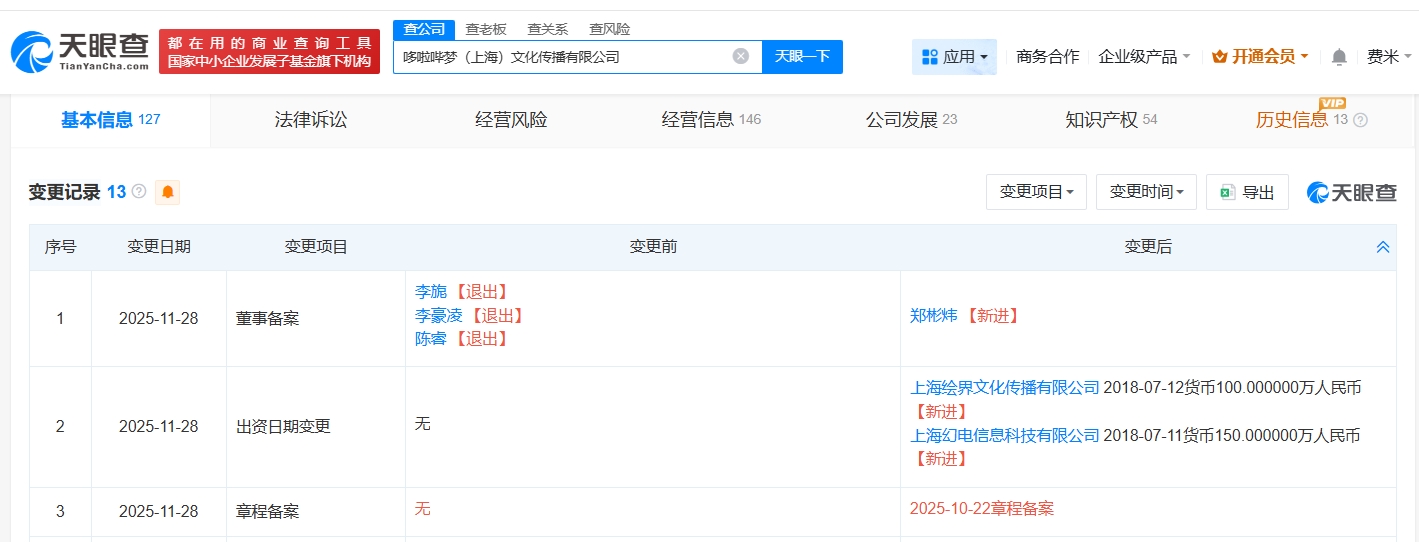This screenshot has height=542, width=1419.
Task: Click help icon next to 变更记录 13
Action: 139,191
